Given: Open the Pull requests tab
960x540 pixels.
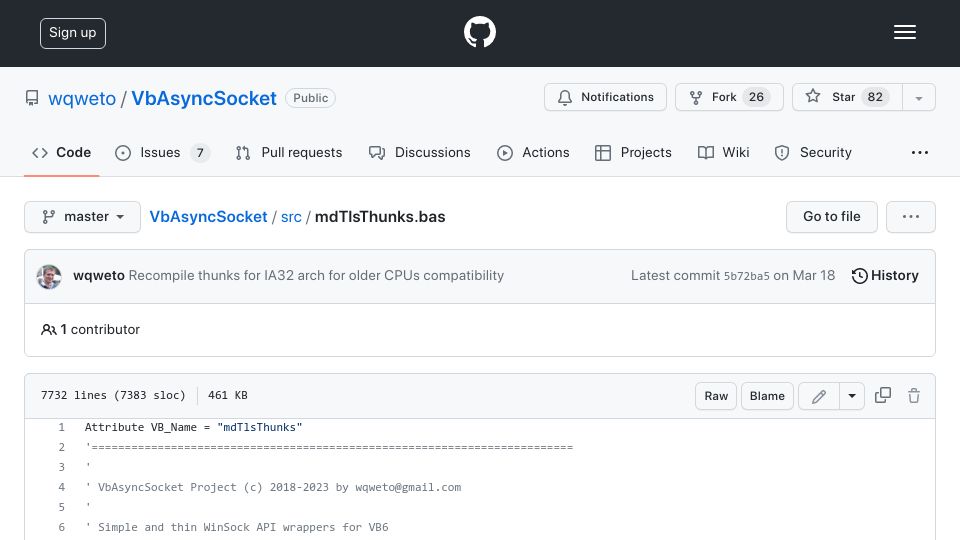Looking at the screenshot, I should point(289,152).
